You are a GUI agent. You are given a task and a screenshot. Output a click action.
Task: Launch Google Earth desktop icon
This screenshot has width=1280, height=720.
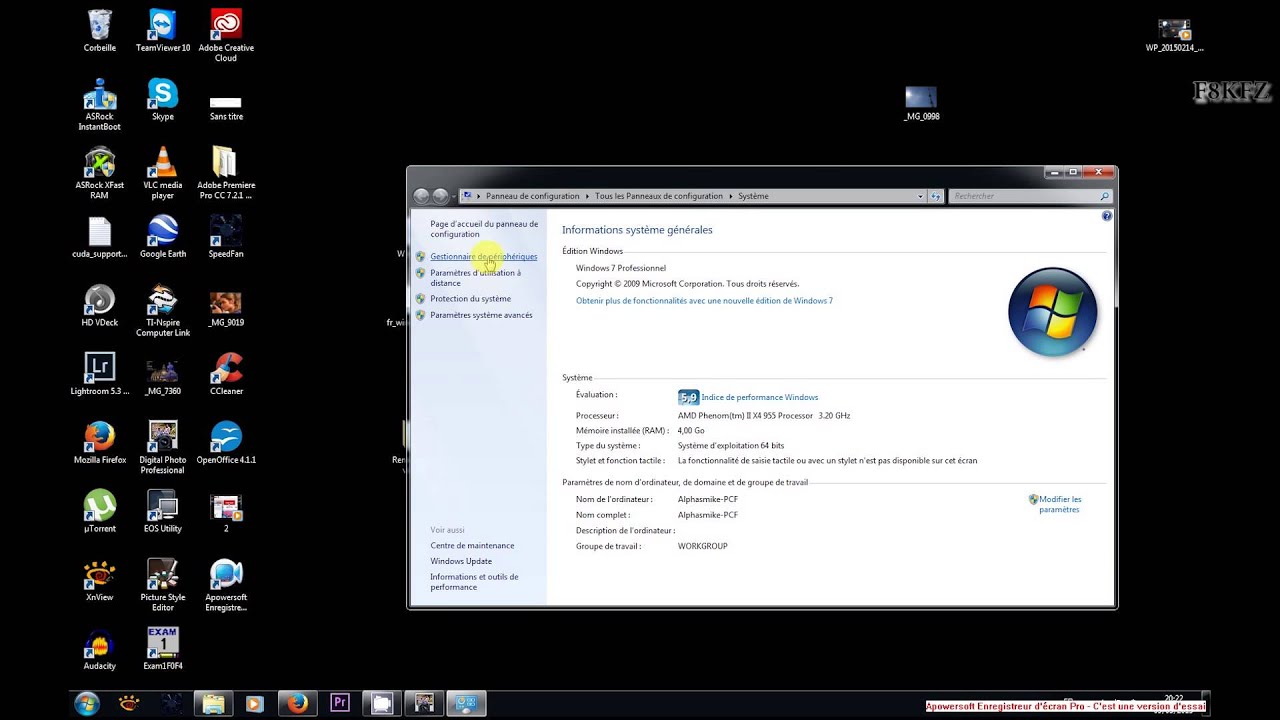[163, 237]
